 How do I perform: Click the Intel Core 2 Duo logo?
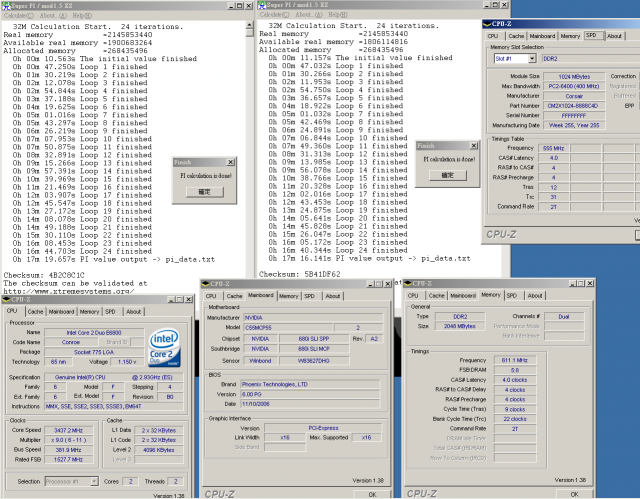(164, 348)
